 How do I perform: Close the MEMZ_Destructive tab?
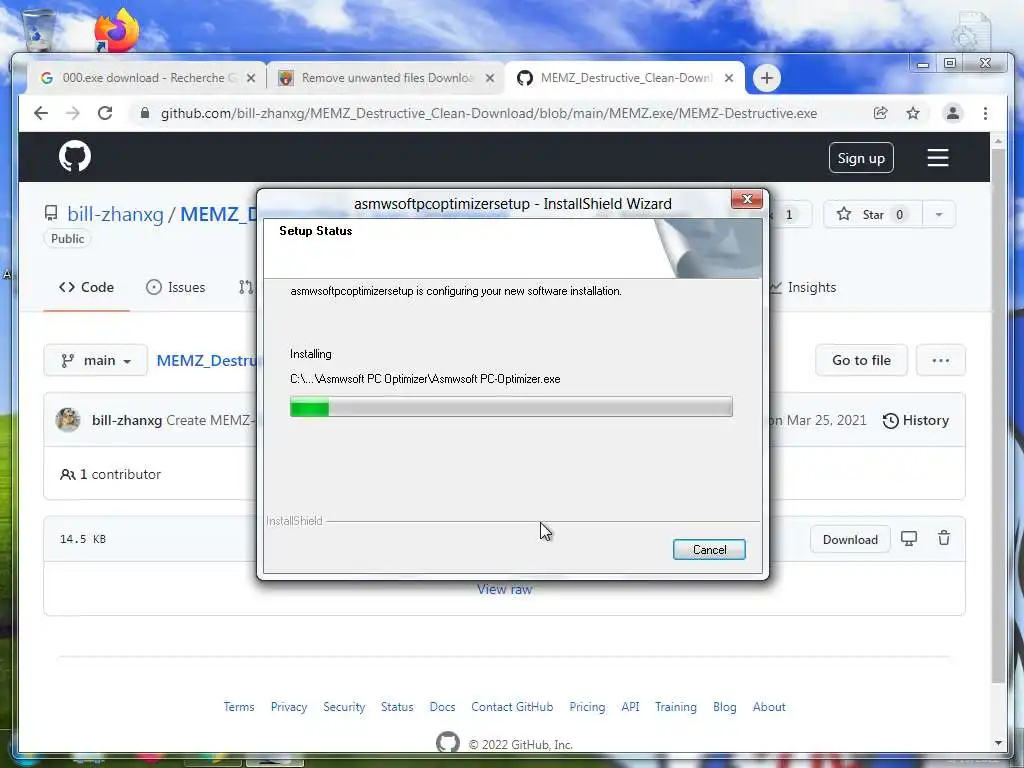[729, 78]
